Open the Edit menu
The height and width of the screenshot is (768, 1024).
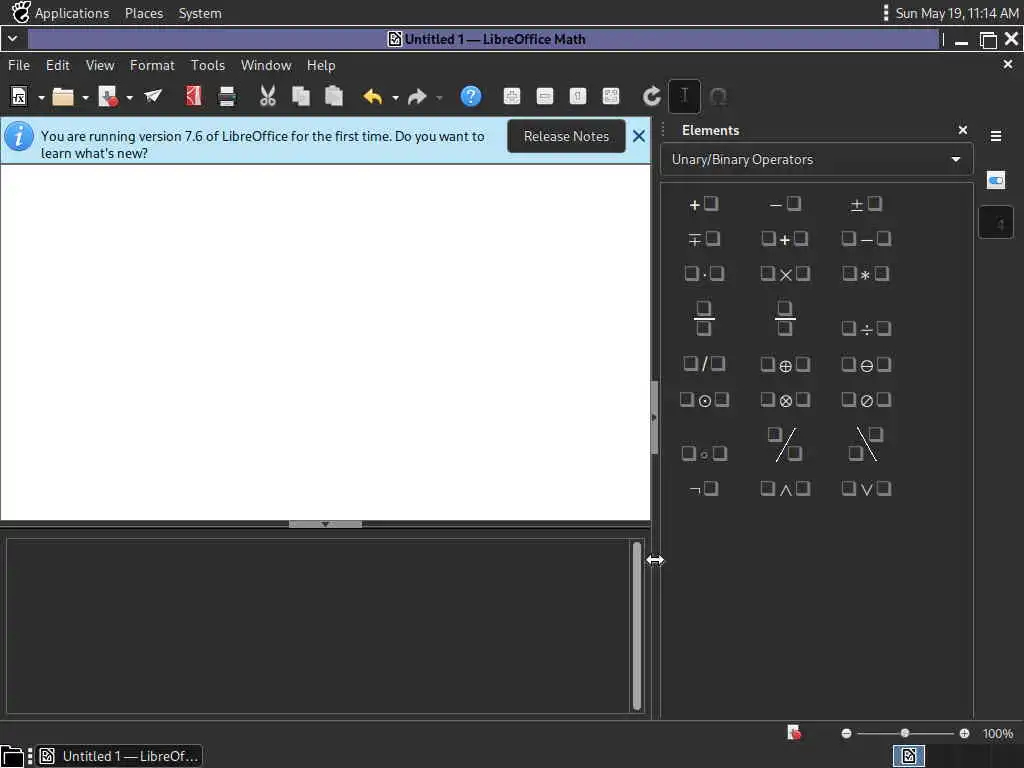[57, 65]
